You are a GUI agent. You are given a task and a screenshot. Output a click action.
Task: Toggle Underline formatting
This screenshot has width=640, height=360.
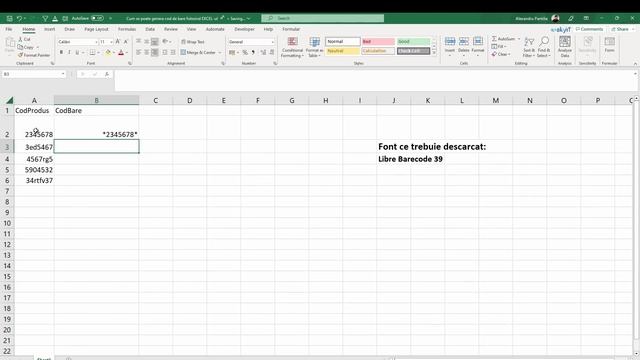tap(77, 52)
